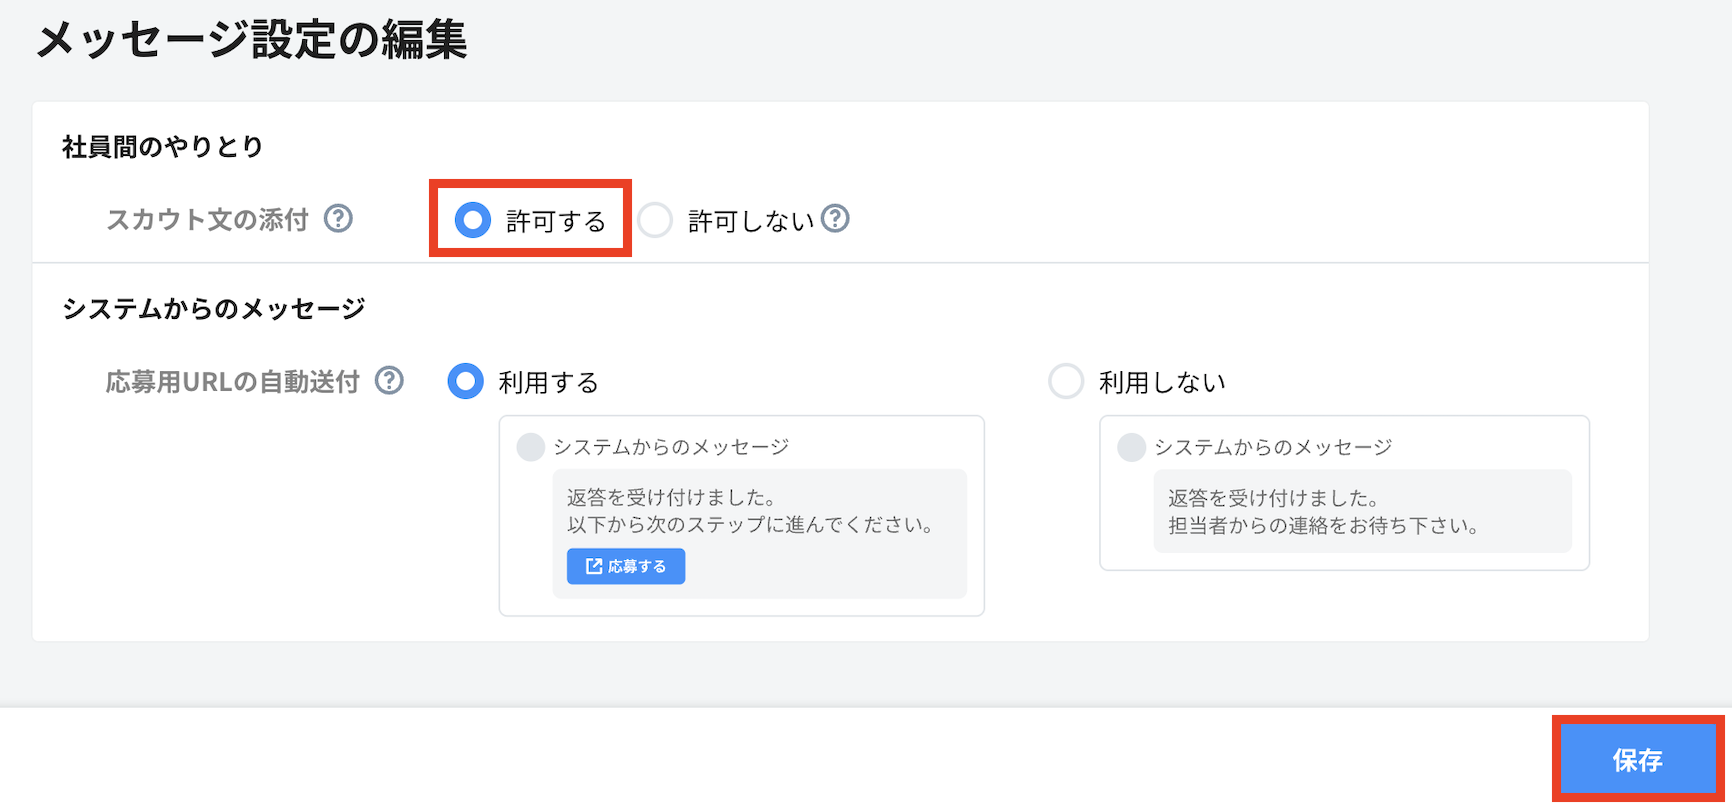Click the 社員間のやりとり section heading
1732x804 pixels.
click(163, 147)
